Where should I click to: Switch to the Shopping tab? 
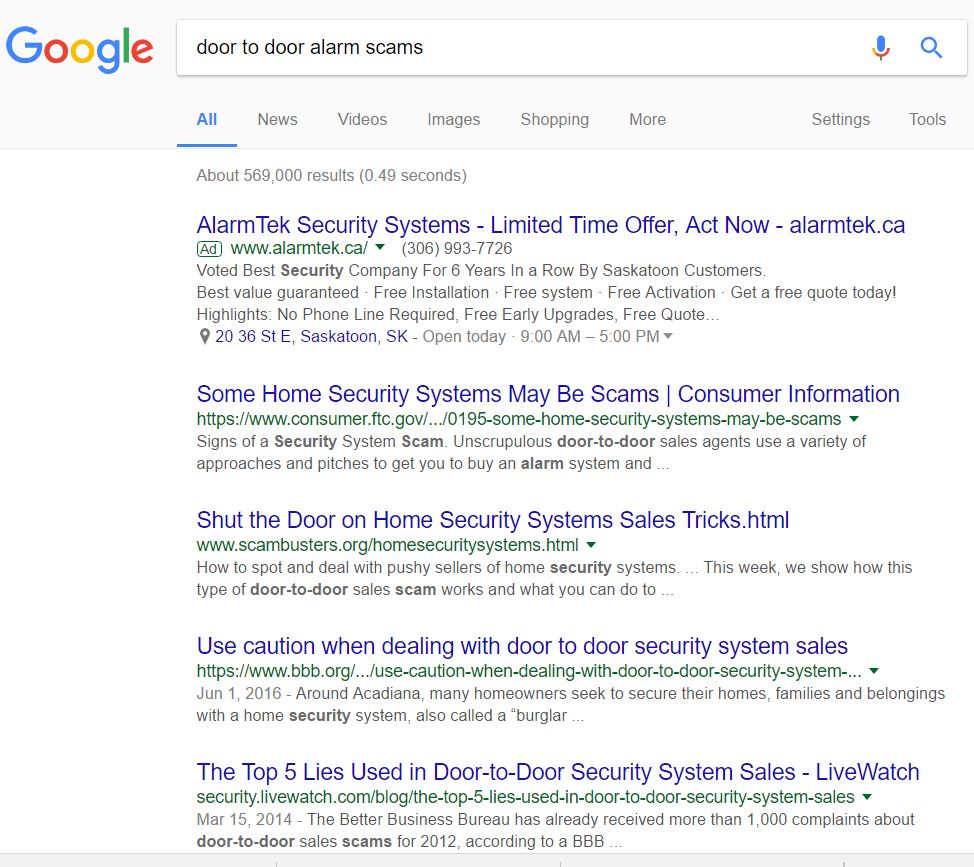coord(554,119)
